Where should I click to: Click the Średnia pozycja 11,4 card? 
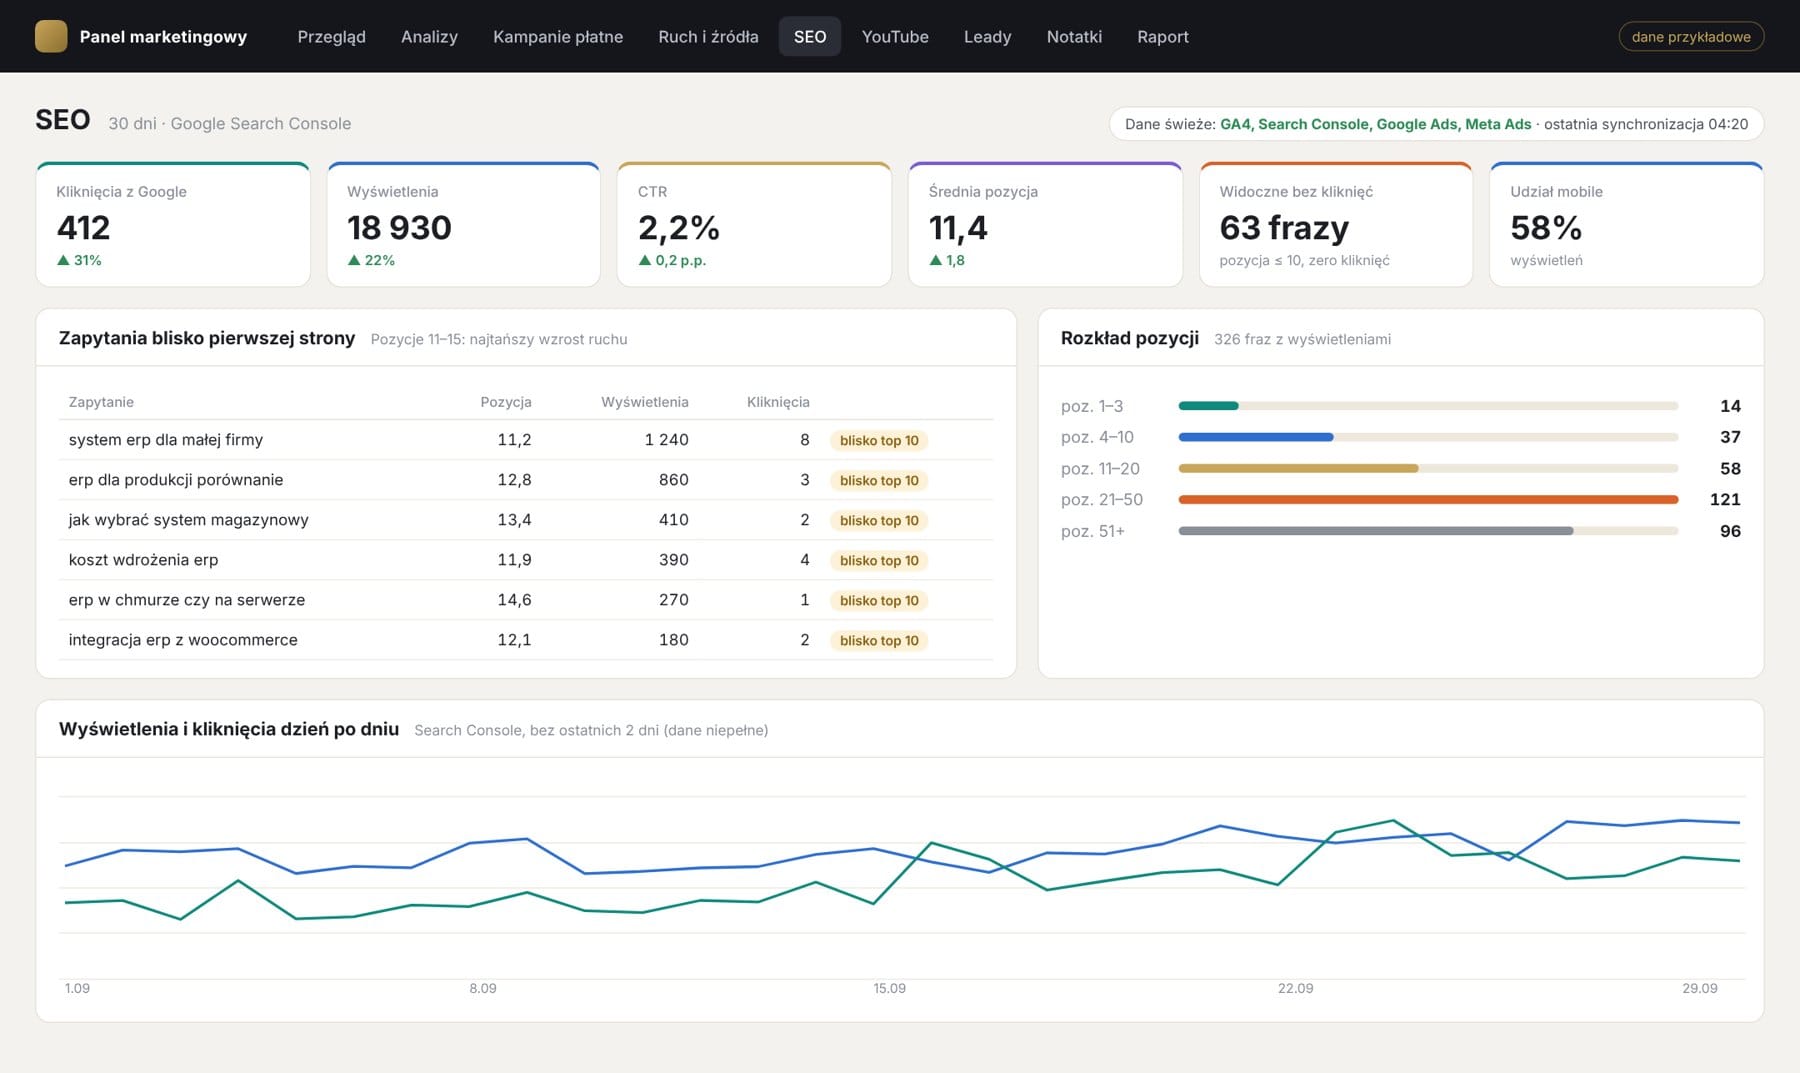point(1045,224)
